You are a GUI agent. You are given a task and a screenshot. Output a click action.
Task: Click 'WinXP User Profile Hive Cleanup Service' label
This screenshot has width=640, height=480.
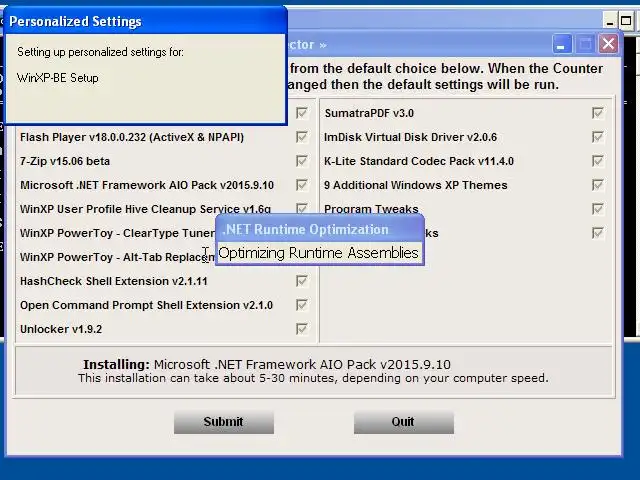(145, 209)
